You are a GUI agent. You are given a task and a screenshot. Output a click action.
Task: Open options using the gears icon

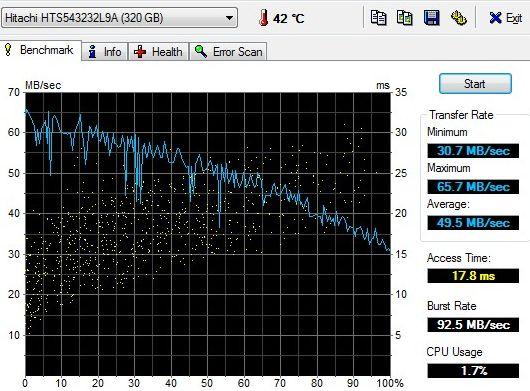point(459,18)
